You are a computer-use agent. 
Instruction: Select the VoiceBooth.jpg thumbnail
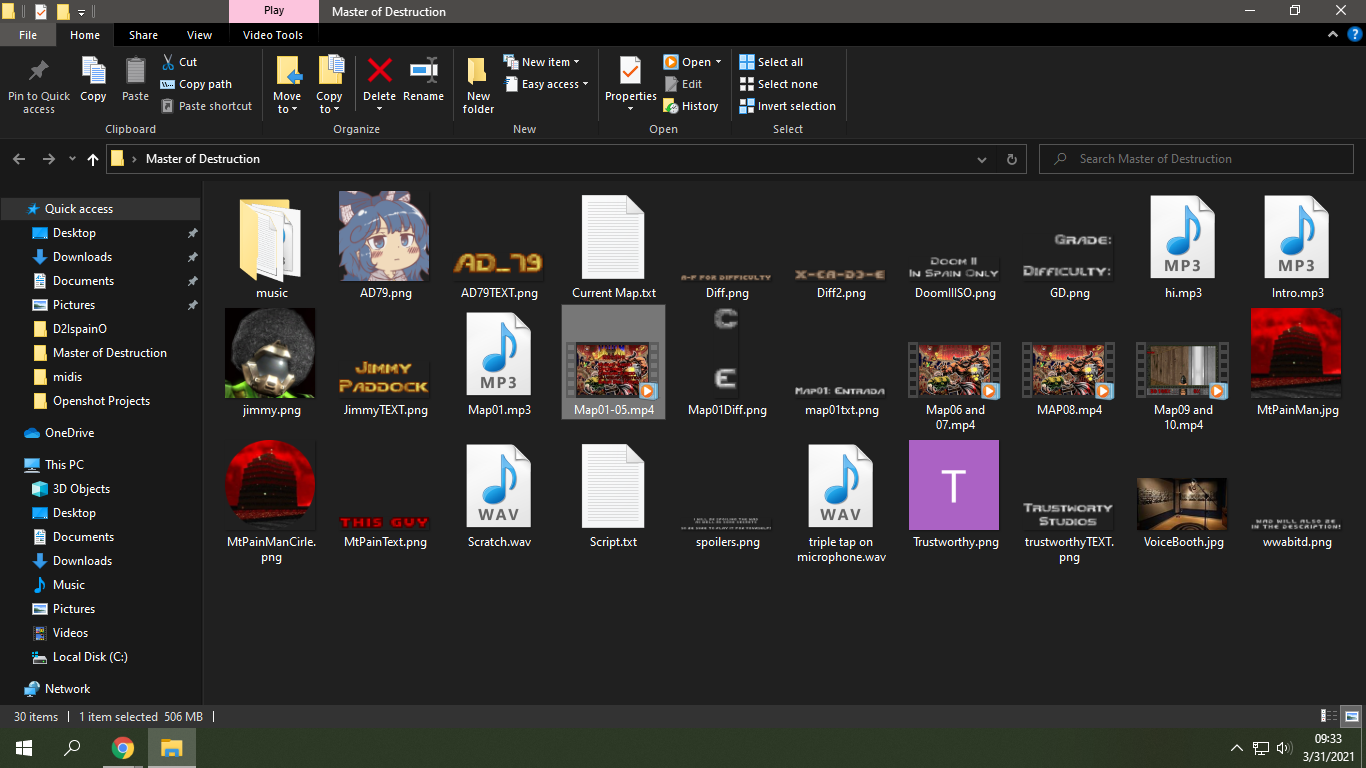(x=1182, y=504)
